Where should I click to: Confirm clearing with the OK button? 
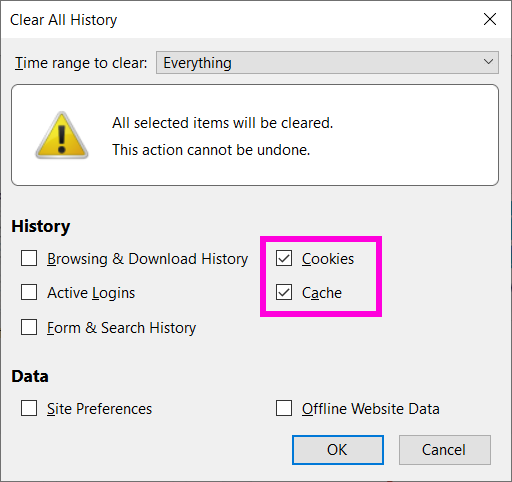tap(338, 450)
